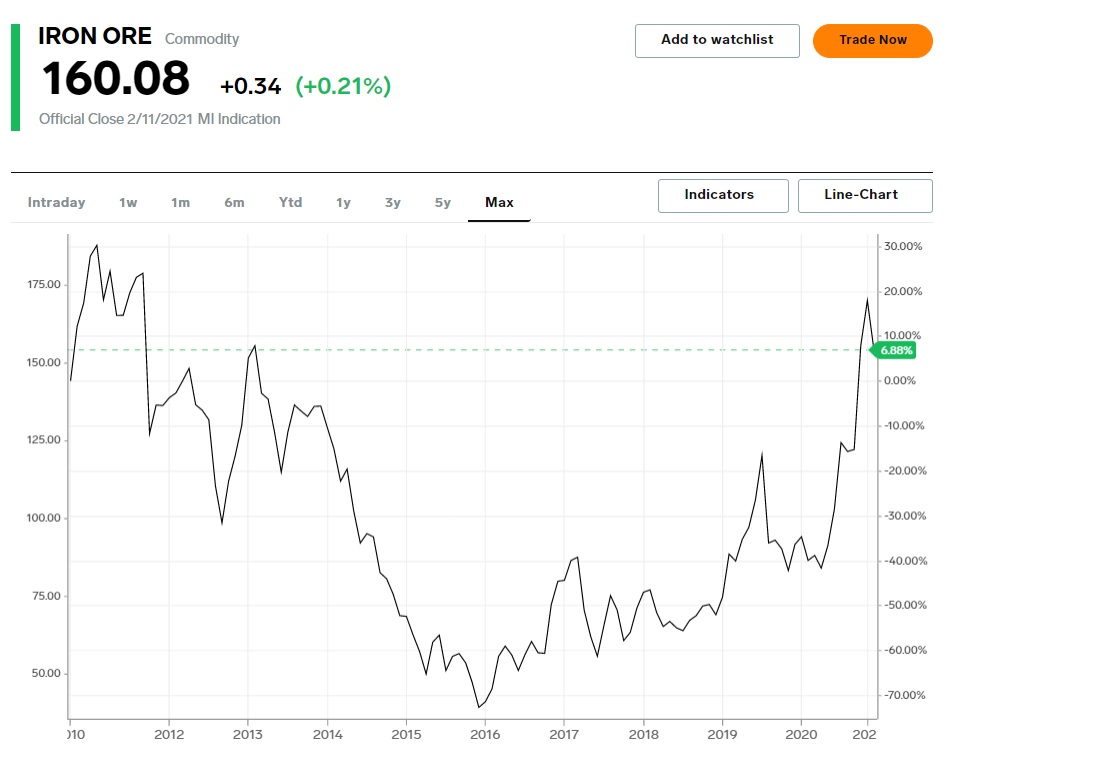Viewport: 1100px width, 764px height.
Task: Pick the 5y chart range
Action: (x=443, y=203)
